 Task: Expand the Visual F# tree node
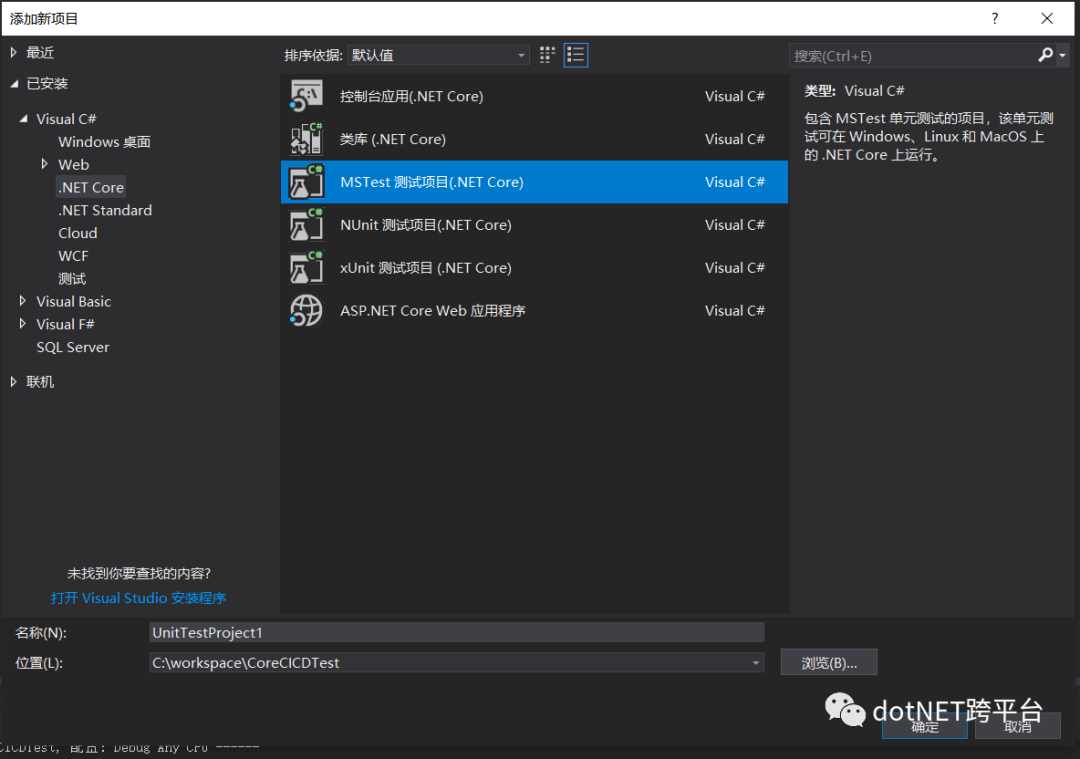[x=23, y=324]
